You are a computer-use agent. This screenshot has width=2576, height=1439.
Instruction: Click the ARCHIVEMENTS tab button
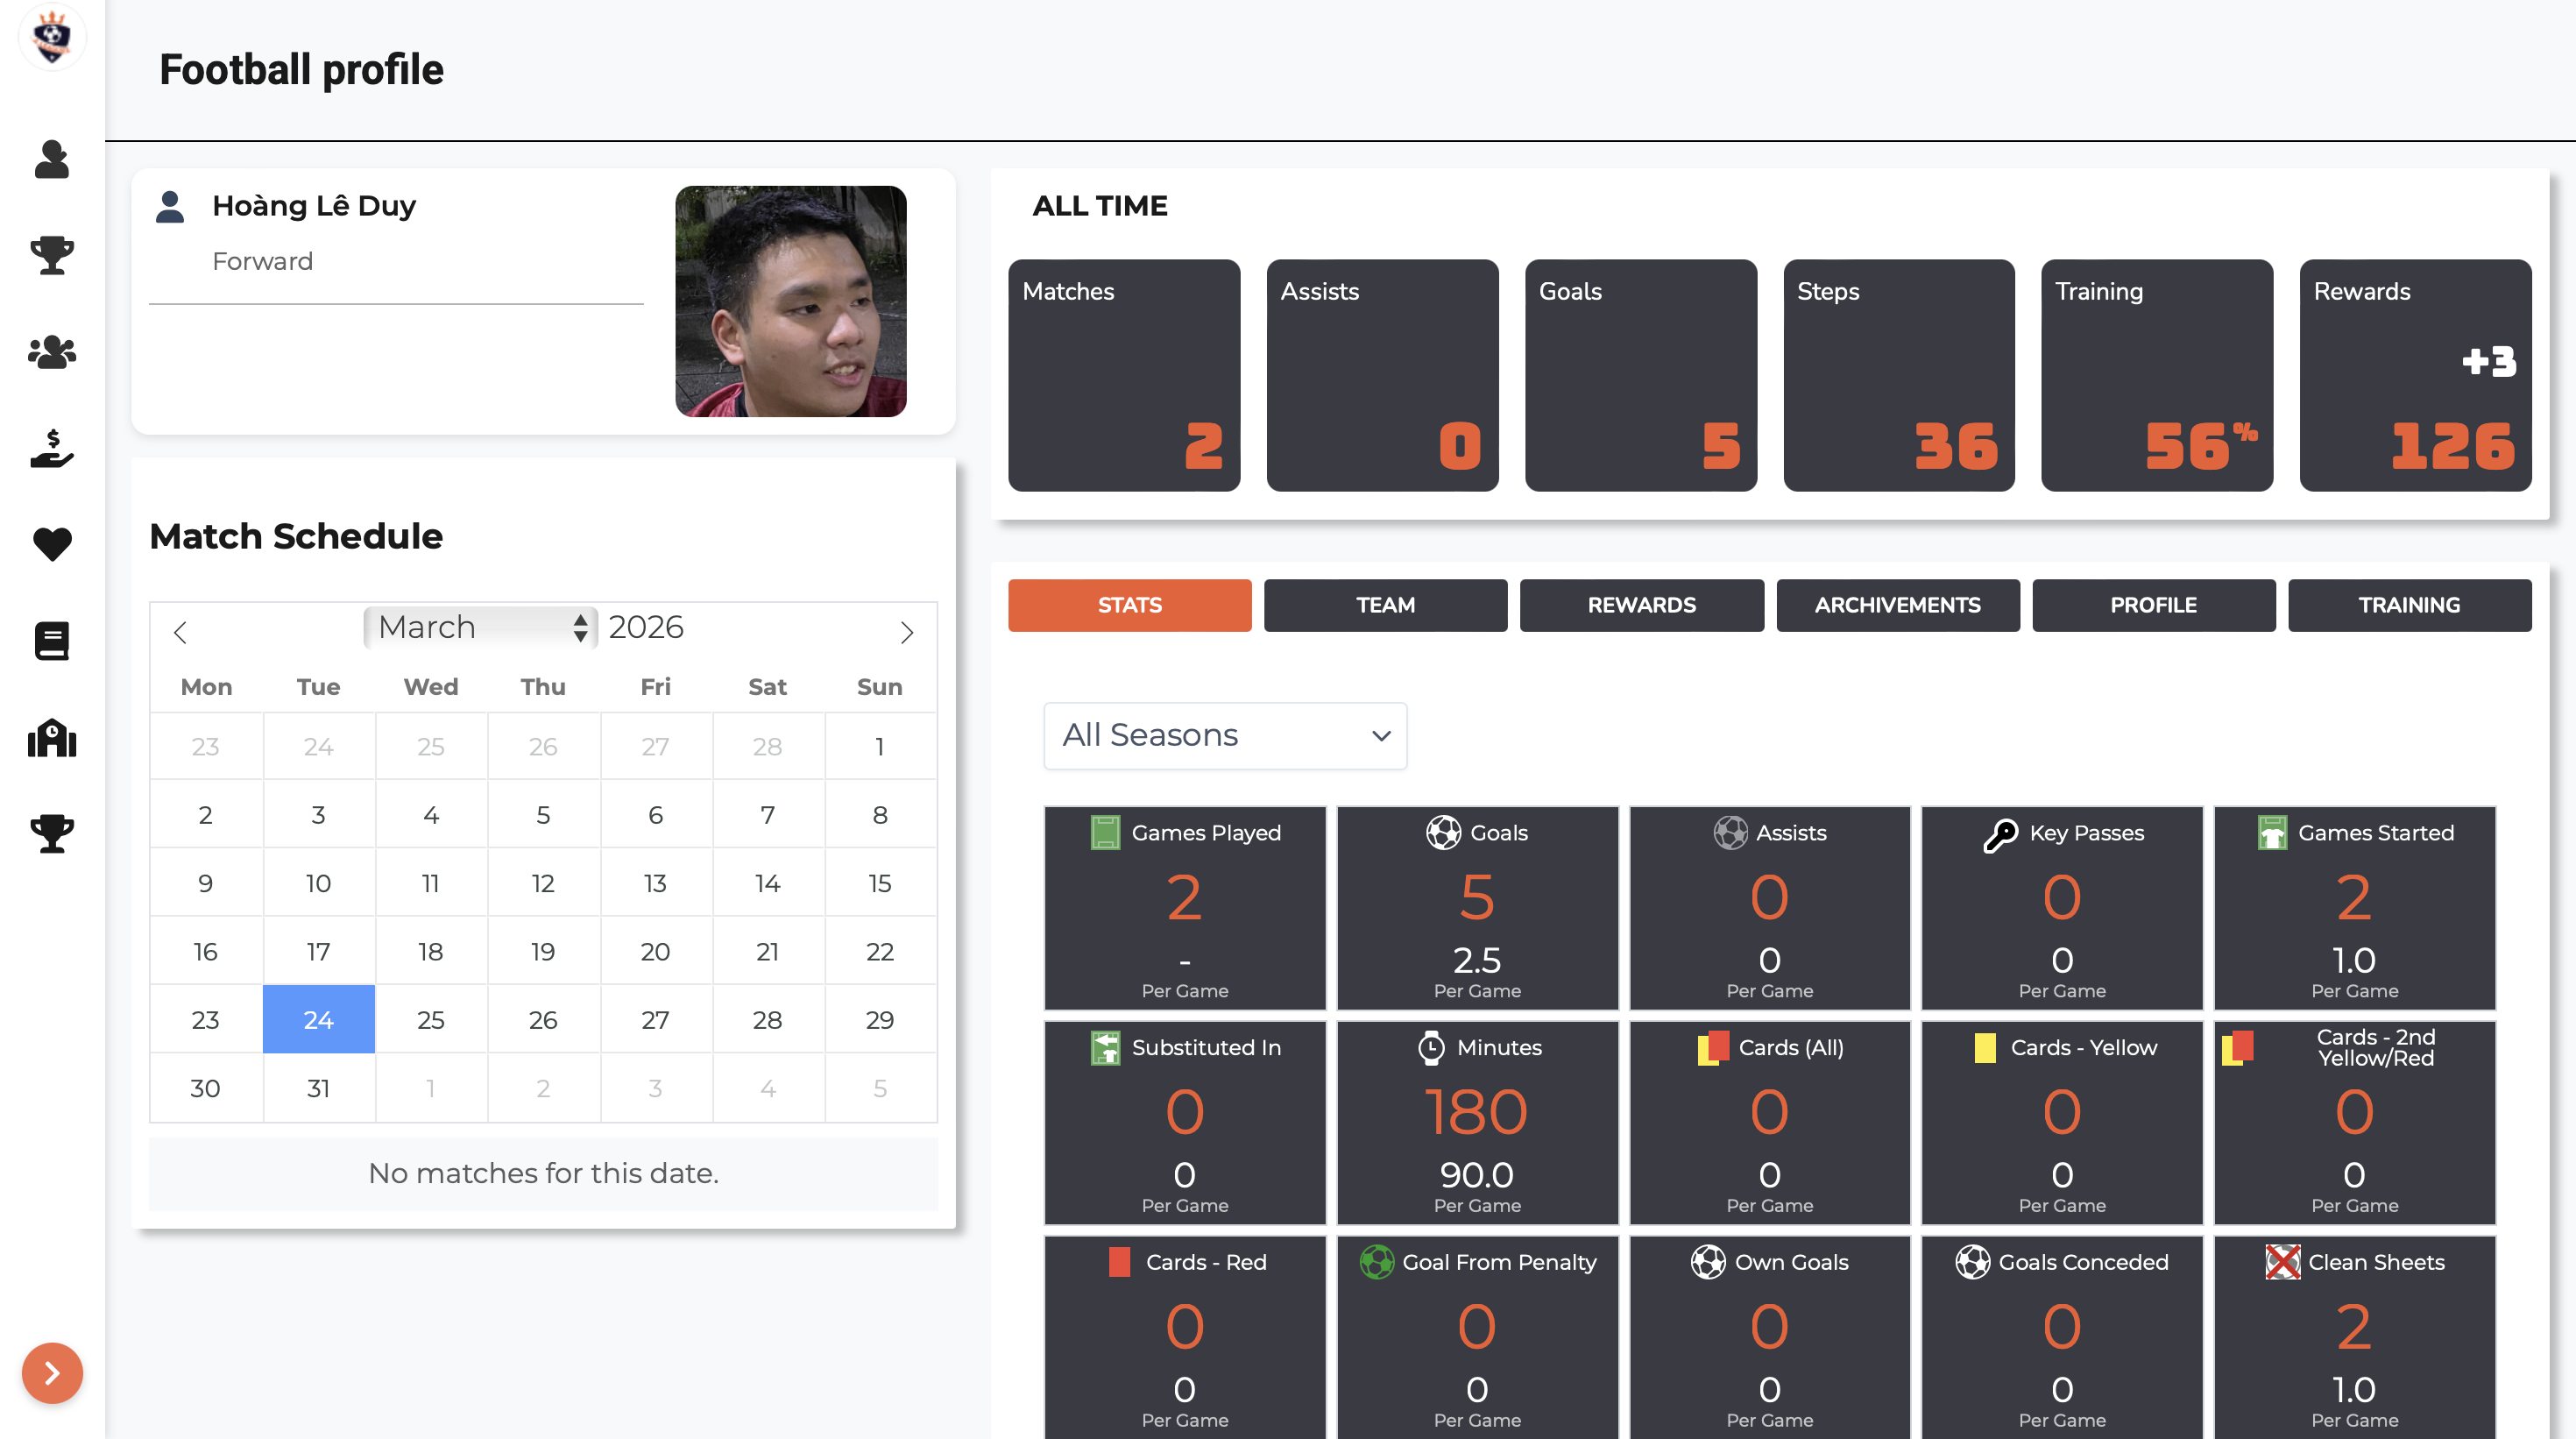coord(1897,605)
